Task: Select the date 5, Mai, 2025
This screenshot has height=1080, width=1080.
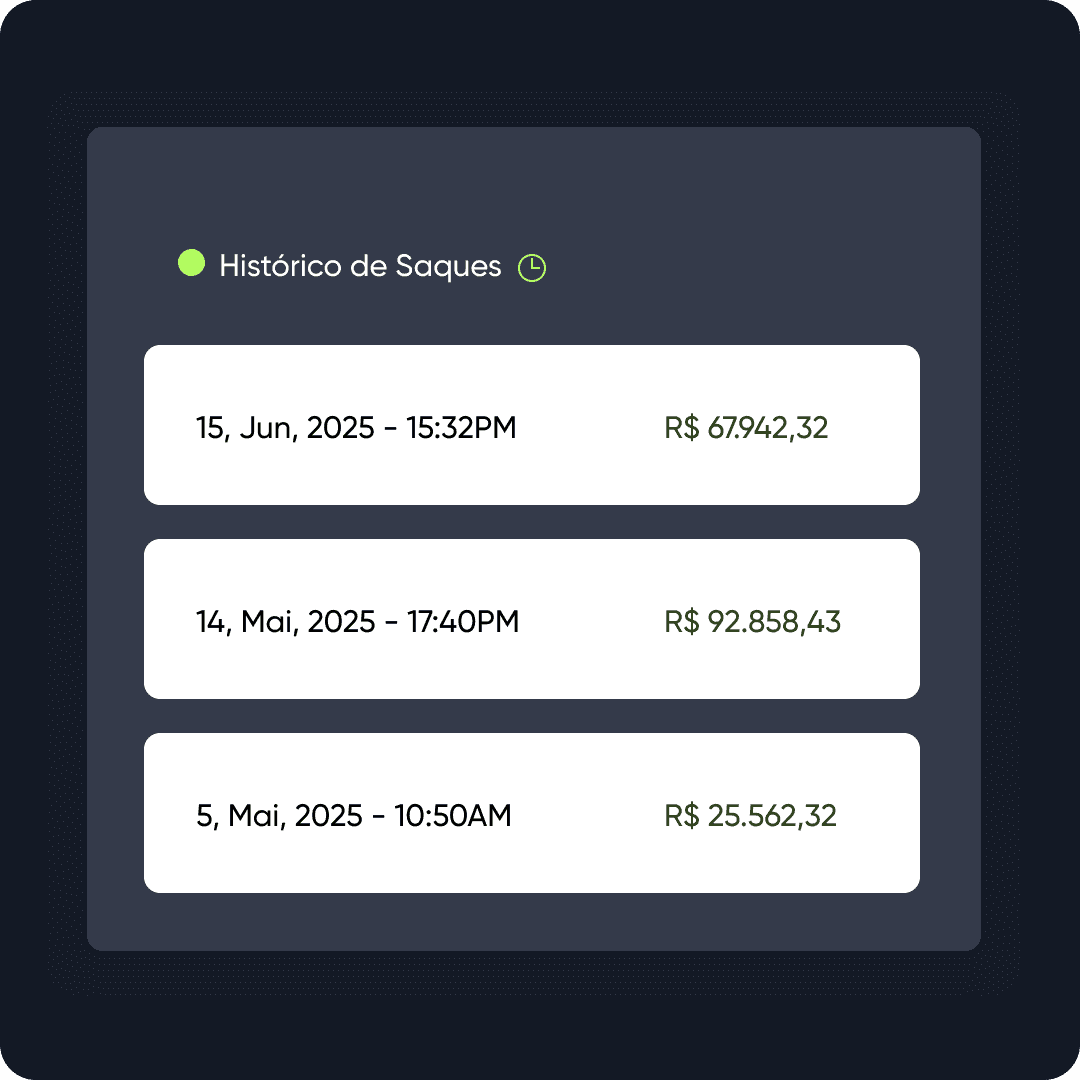Action: point(278,815)
